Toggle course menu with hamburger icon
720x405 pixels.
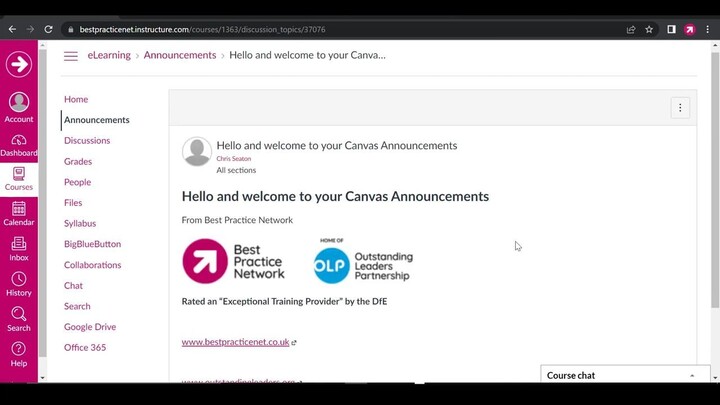[71, 56]
